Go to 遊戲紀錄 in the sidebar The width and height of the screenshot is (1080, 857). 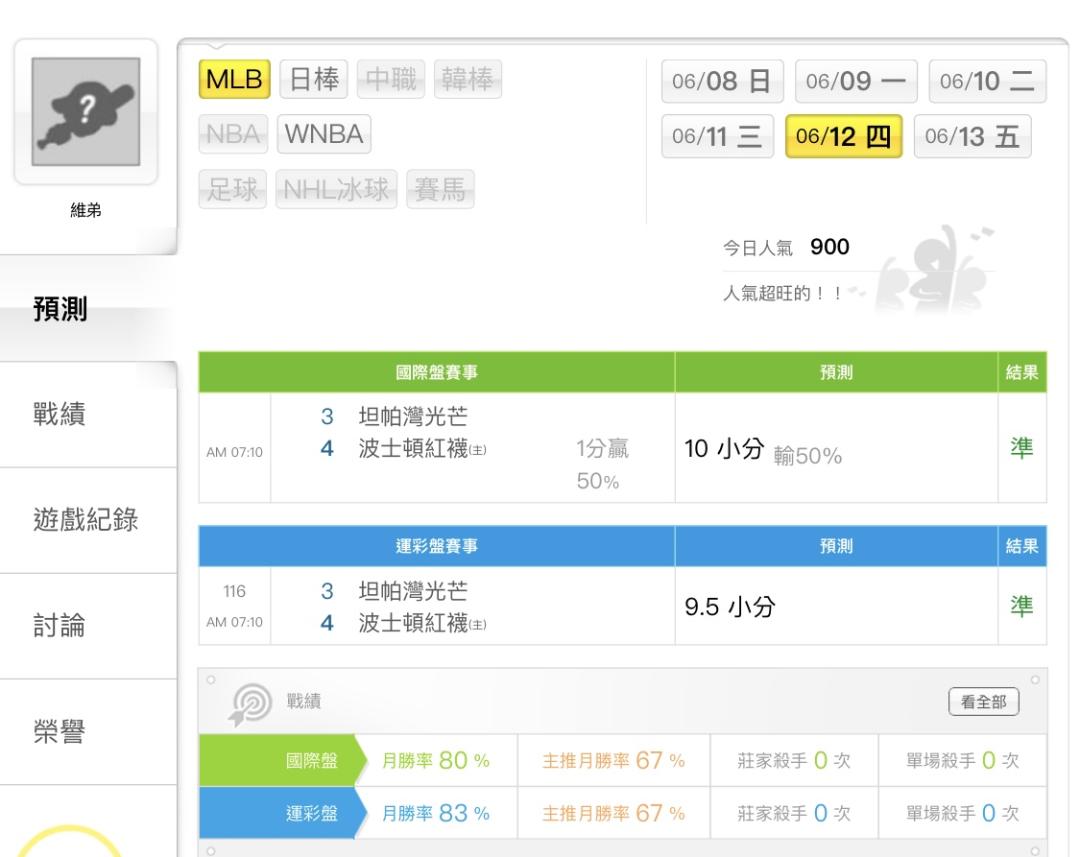(x=88, y=520)
